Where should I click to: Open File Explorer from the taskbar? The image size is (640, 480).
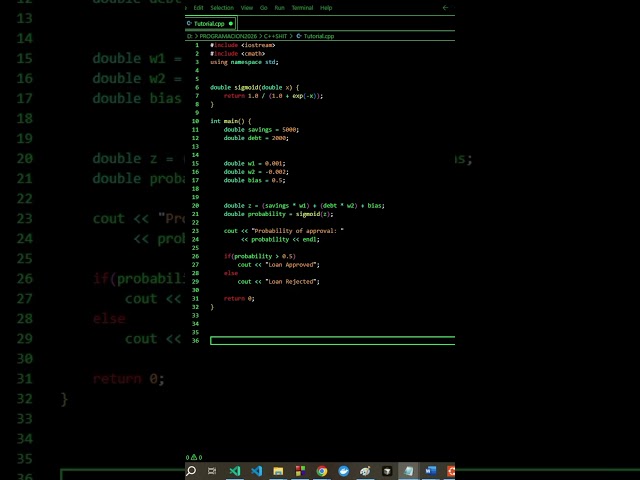278,471
